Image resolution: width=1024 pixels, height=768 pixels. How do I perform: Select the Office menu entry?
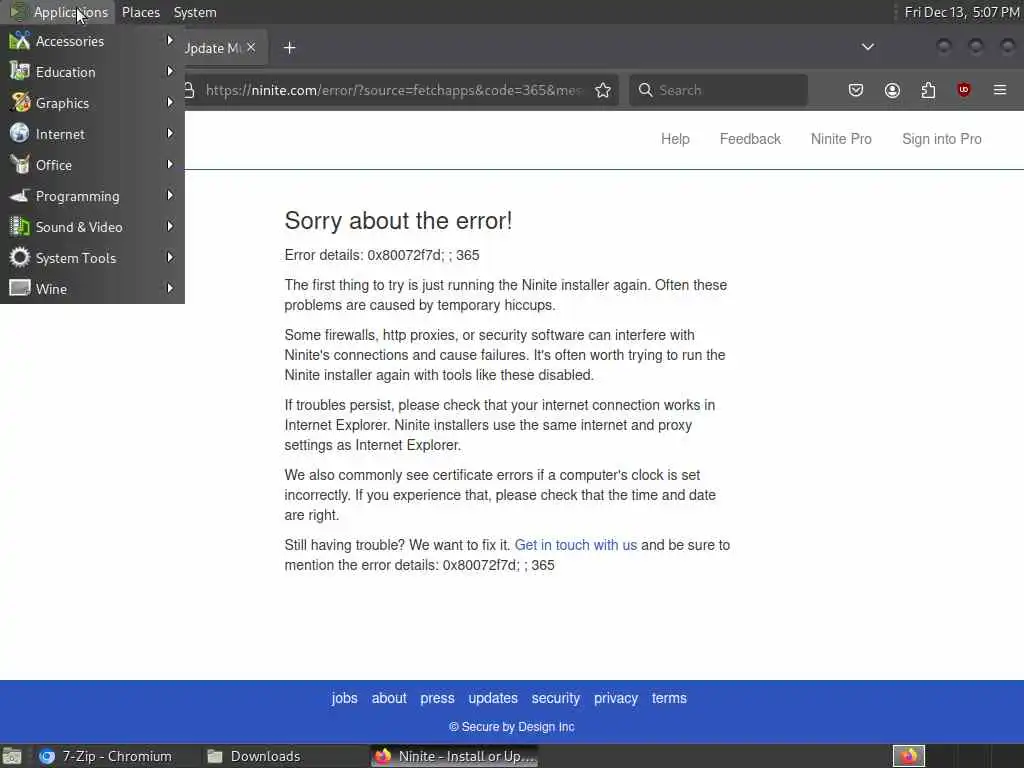click(92, 165)
